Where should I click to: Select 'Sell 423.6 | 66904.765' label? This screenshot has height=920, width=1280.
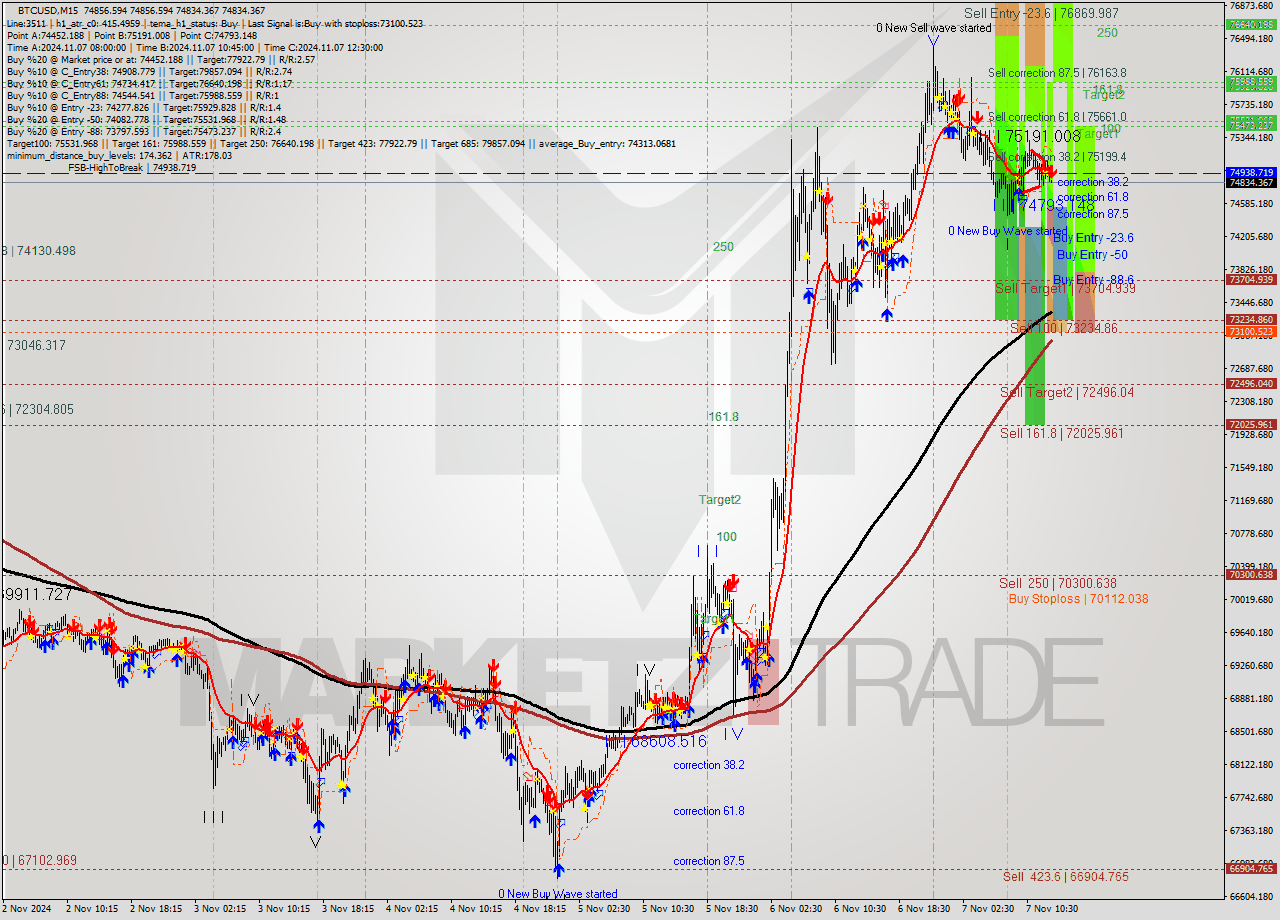pos(1066,877)
